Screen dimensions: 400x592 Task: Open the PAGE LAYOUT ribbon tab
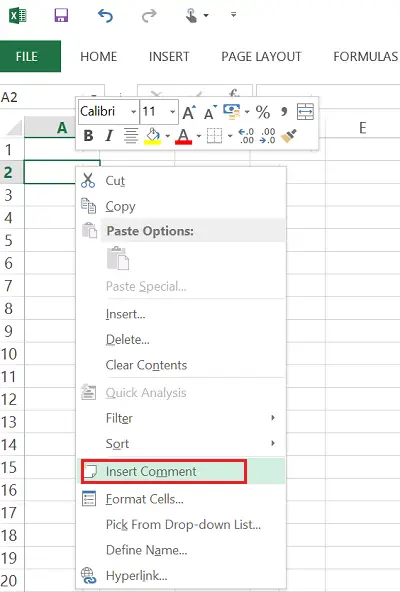tap(261, 57)
